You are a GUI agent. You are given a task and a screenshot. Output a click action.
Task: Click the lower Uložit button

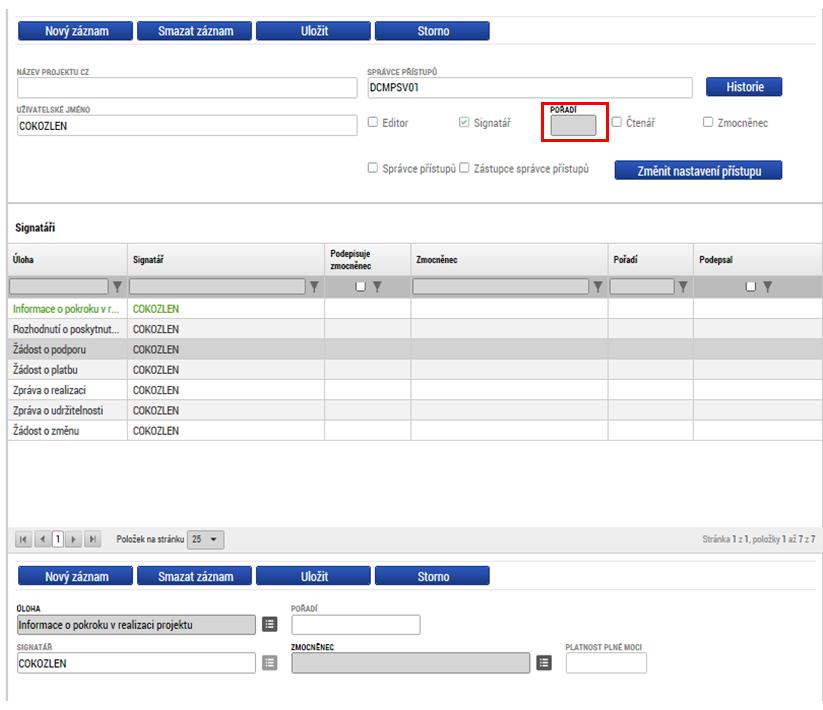click(313, 576)
